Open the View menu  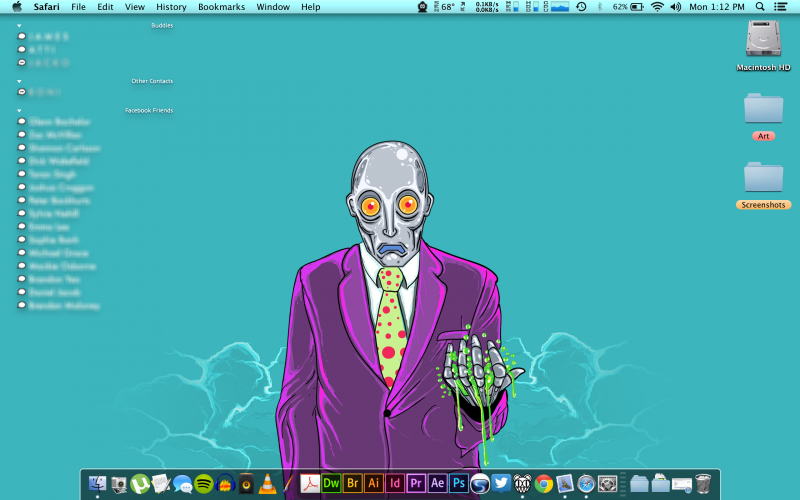click(x=135, y=7)
